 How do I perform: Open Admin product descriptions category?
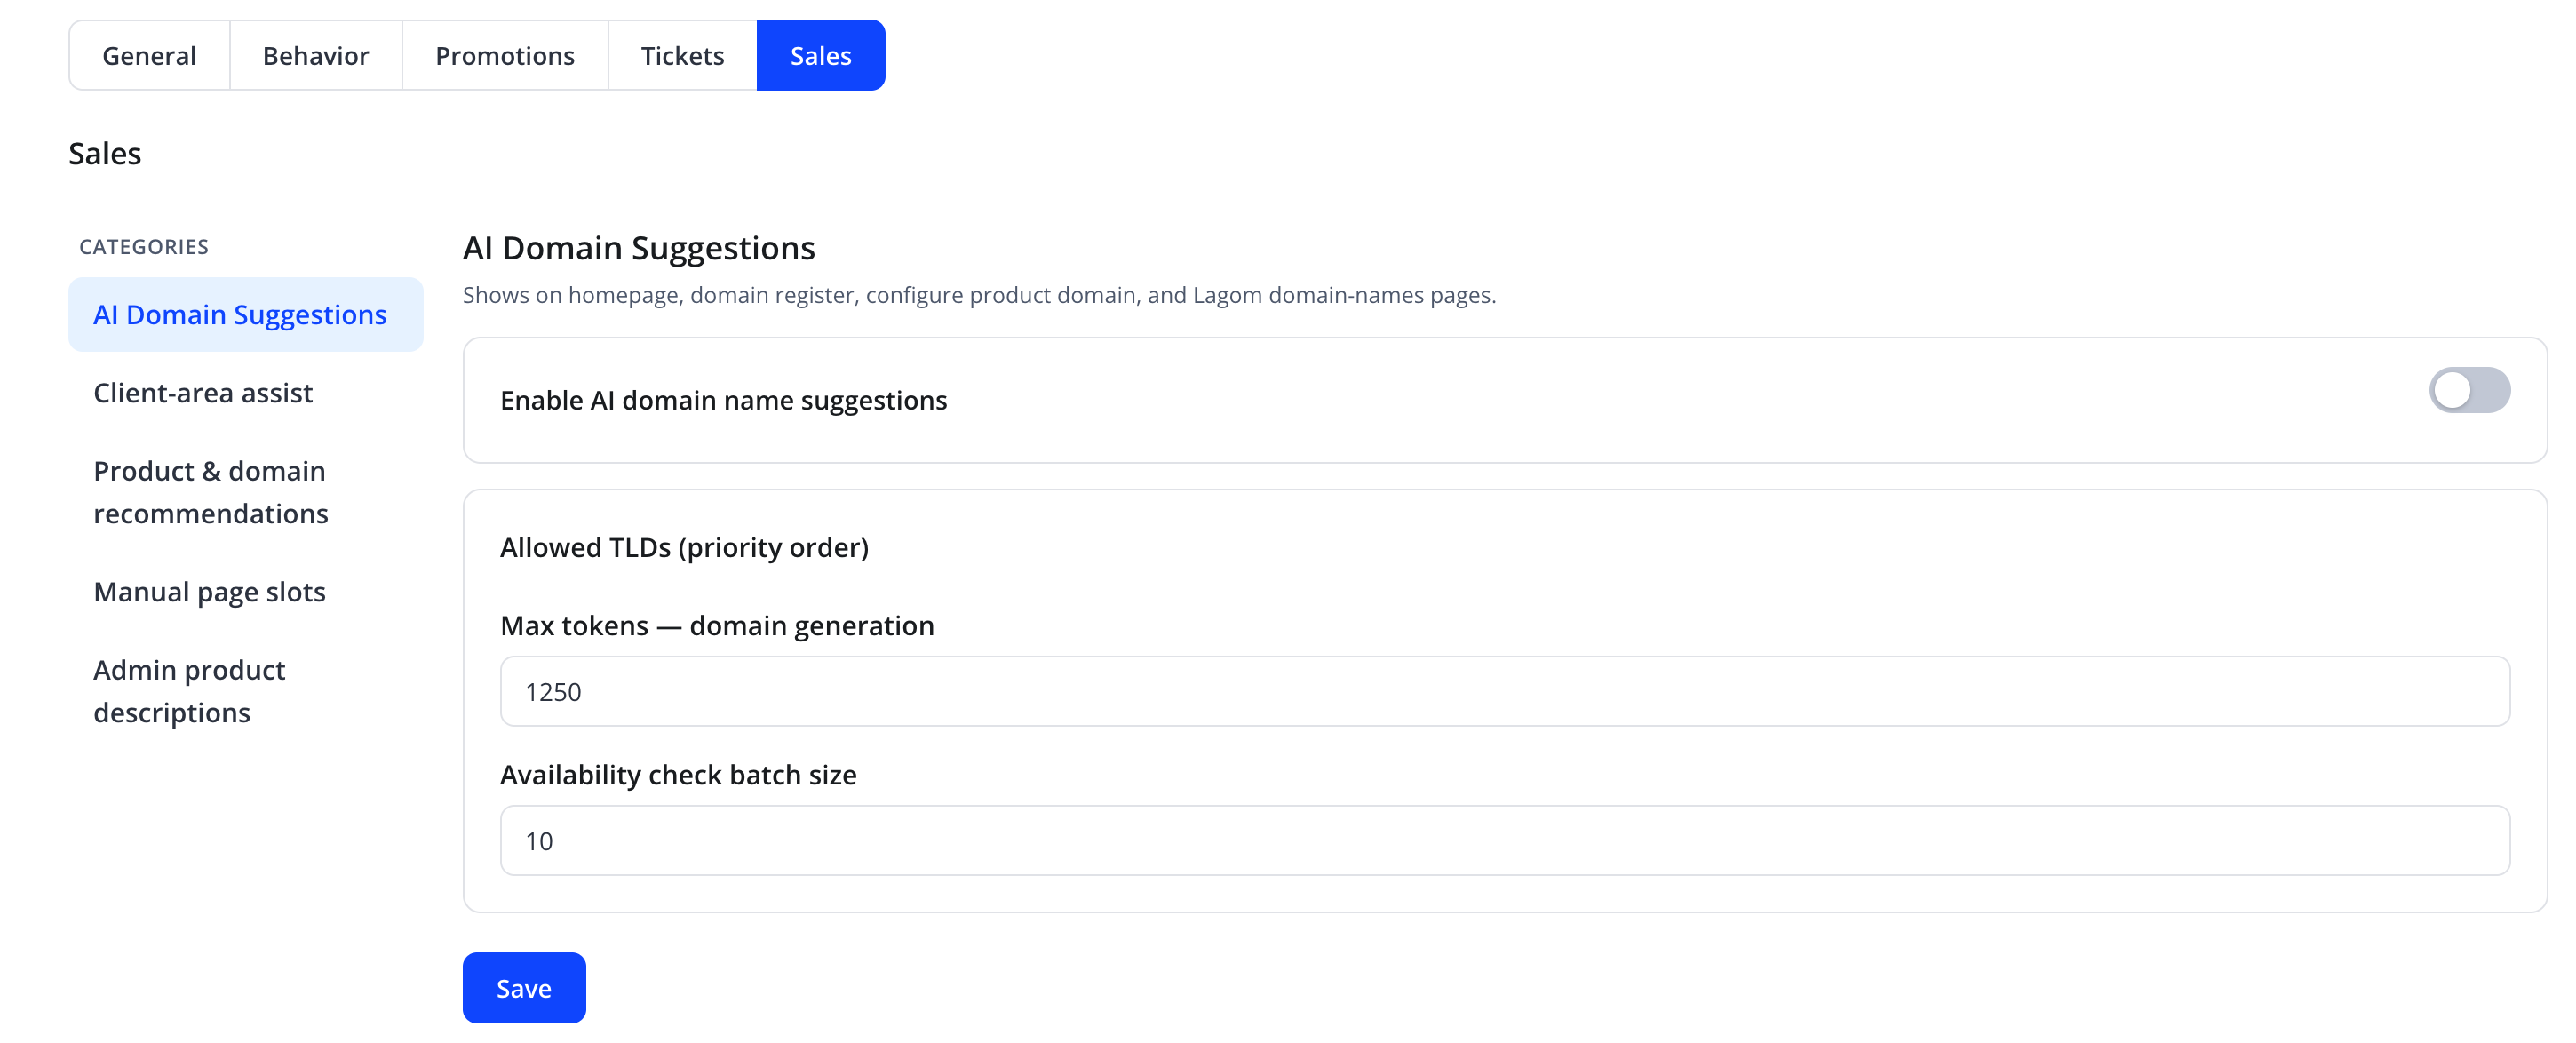coord(246,690)
